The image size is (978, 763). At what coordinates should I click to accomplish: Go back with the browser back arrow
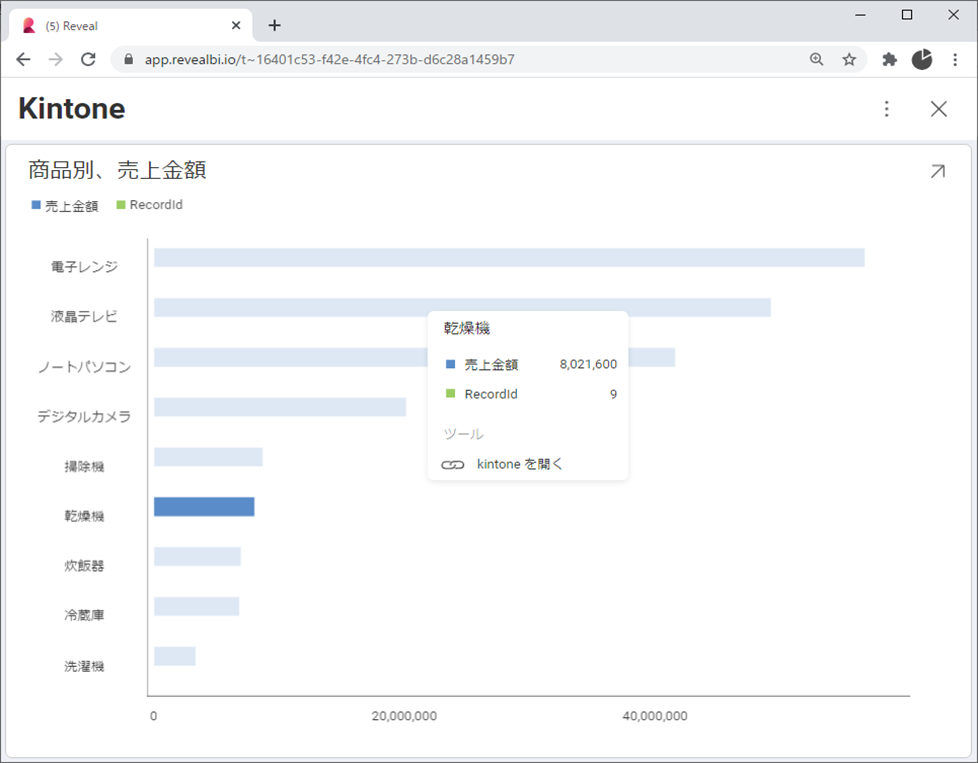[x=23, y=59]
